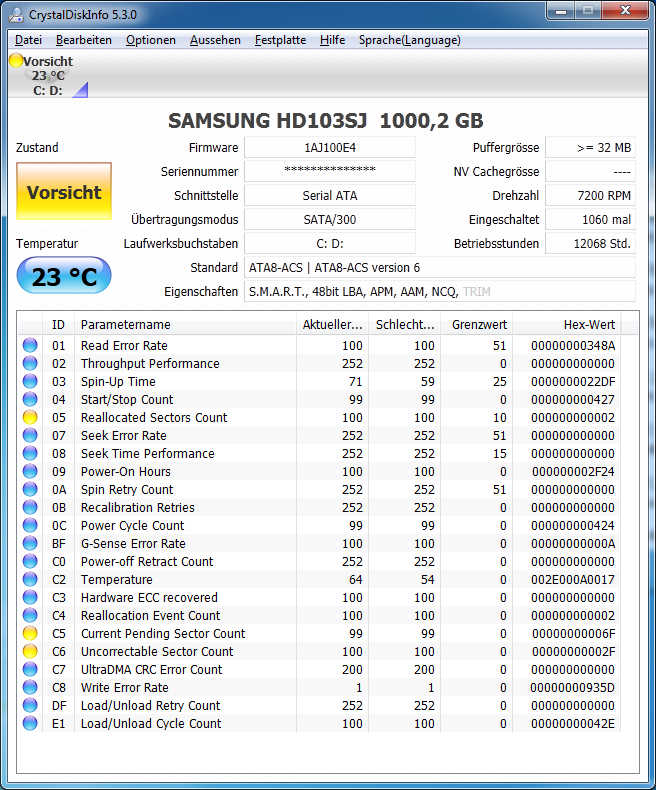Open the Optionen menu
The image size is (656, 790).
pyautogui.click(x=151, y=40)
